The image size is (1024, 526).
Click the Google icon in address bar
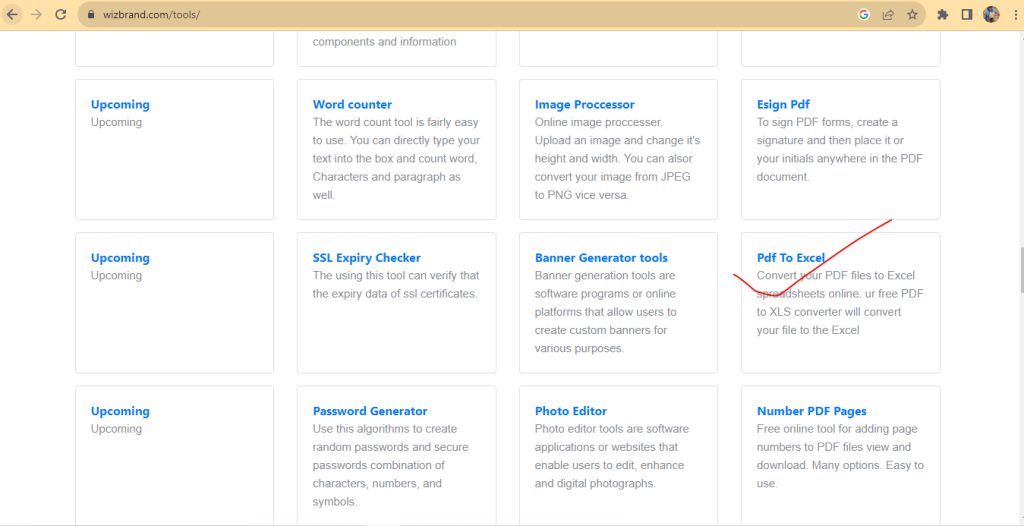click(x=864, y=15)
